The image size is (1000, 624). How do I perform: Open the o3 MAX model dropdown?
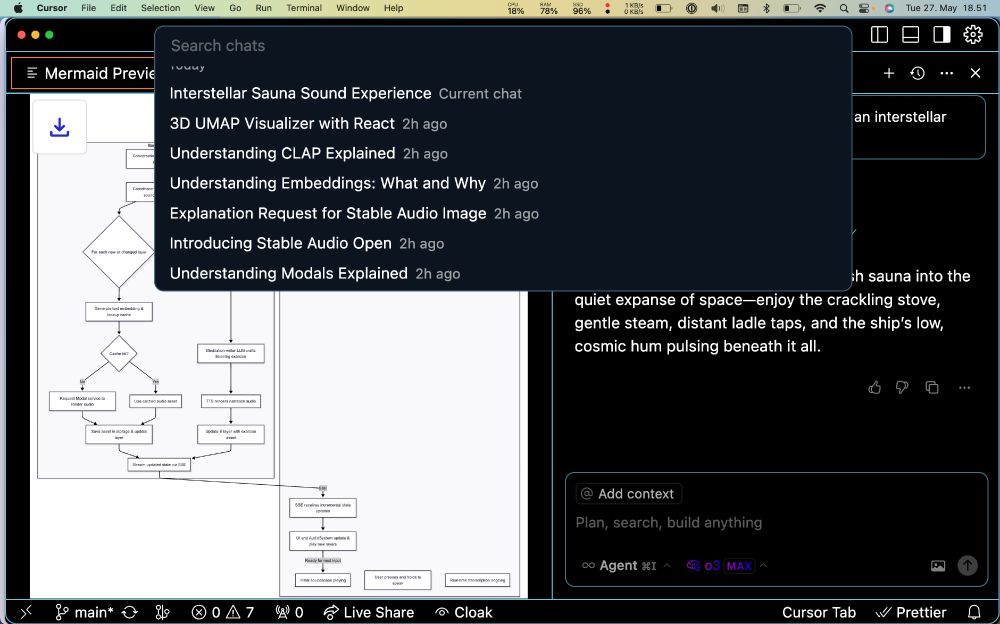(x=726, y=565)
